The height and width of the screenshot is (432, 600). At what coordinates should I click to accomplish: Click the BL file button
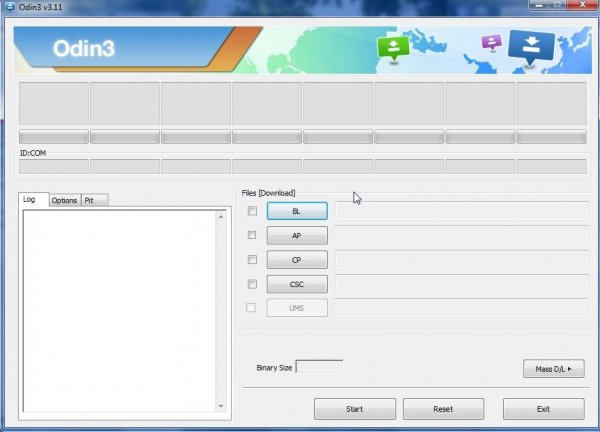tap(297, 211)
